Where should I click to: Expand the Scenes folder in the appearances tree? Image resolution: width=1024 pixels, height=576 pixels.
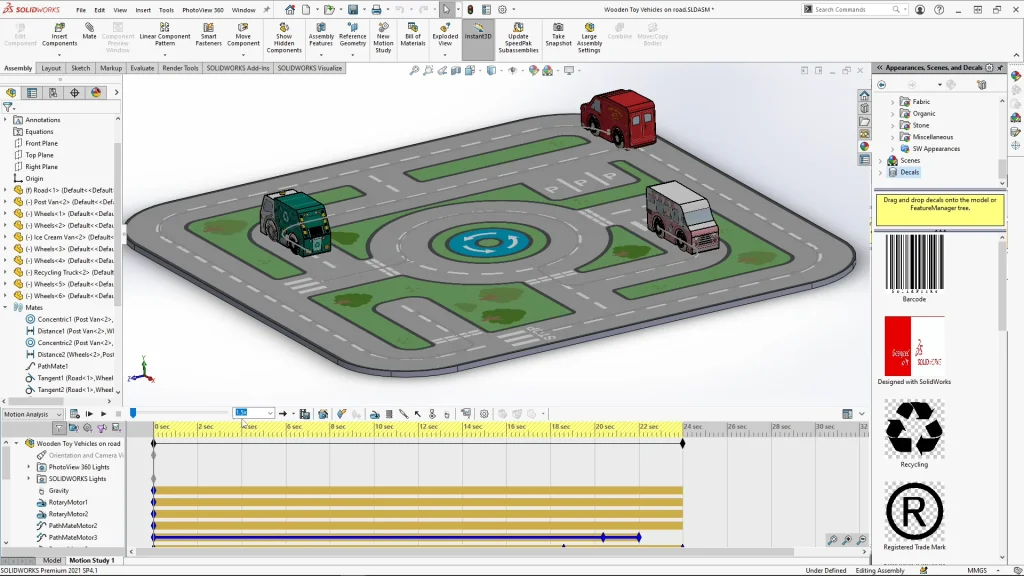(x=881, y=160)
